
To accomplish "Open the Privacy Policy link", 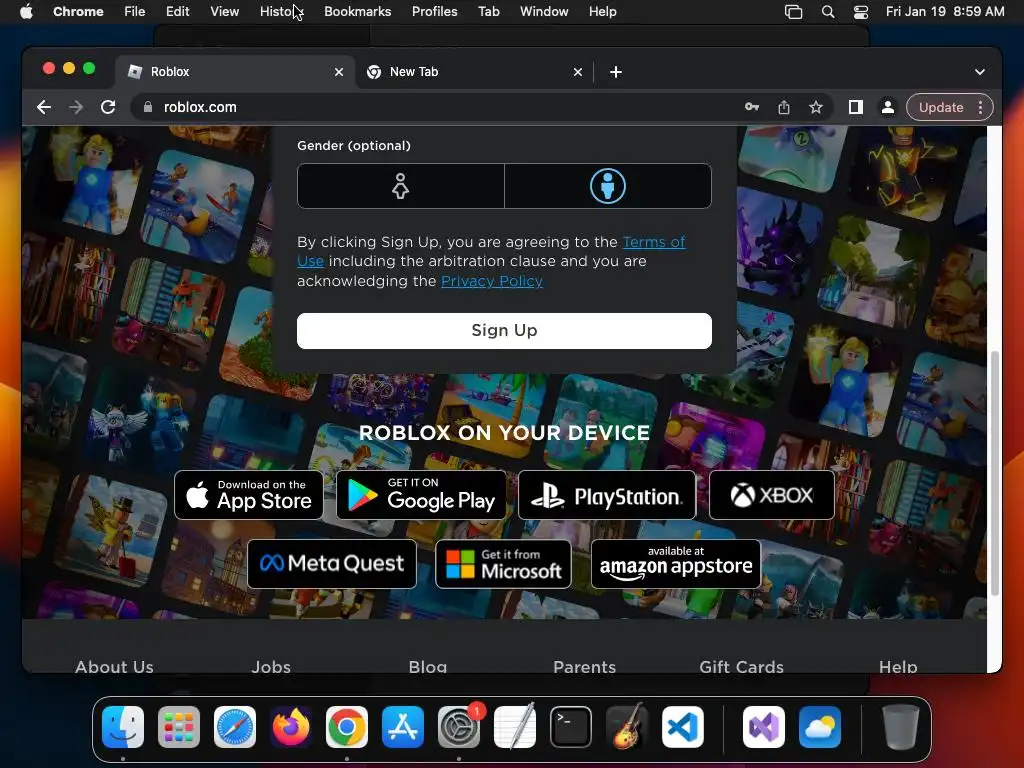I will click(x=492, y=281).
